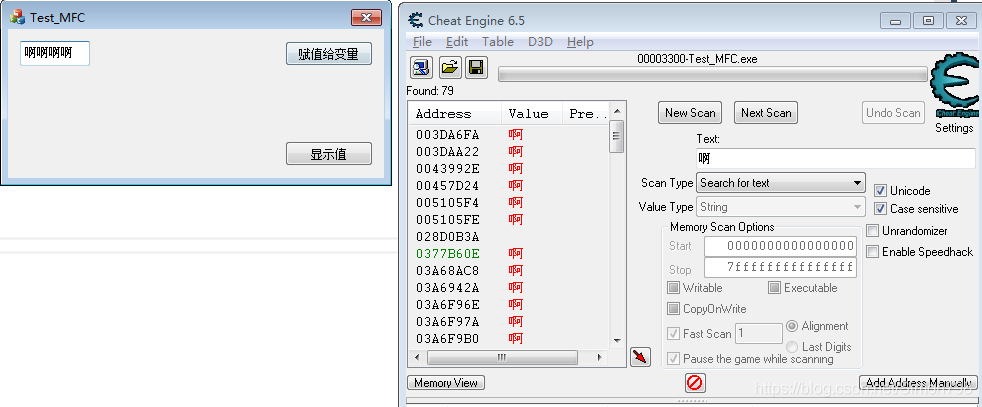
Task: Select green address 0377B60E row
Action: [509, 254]
